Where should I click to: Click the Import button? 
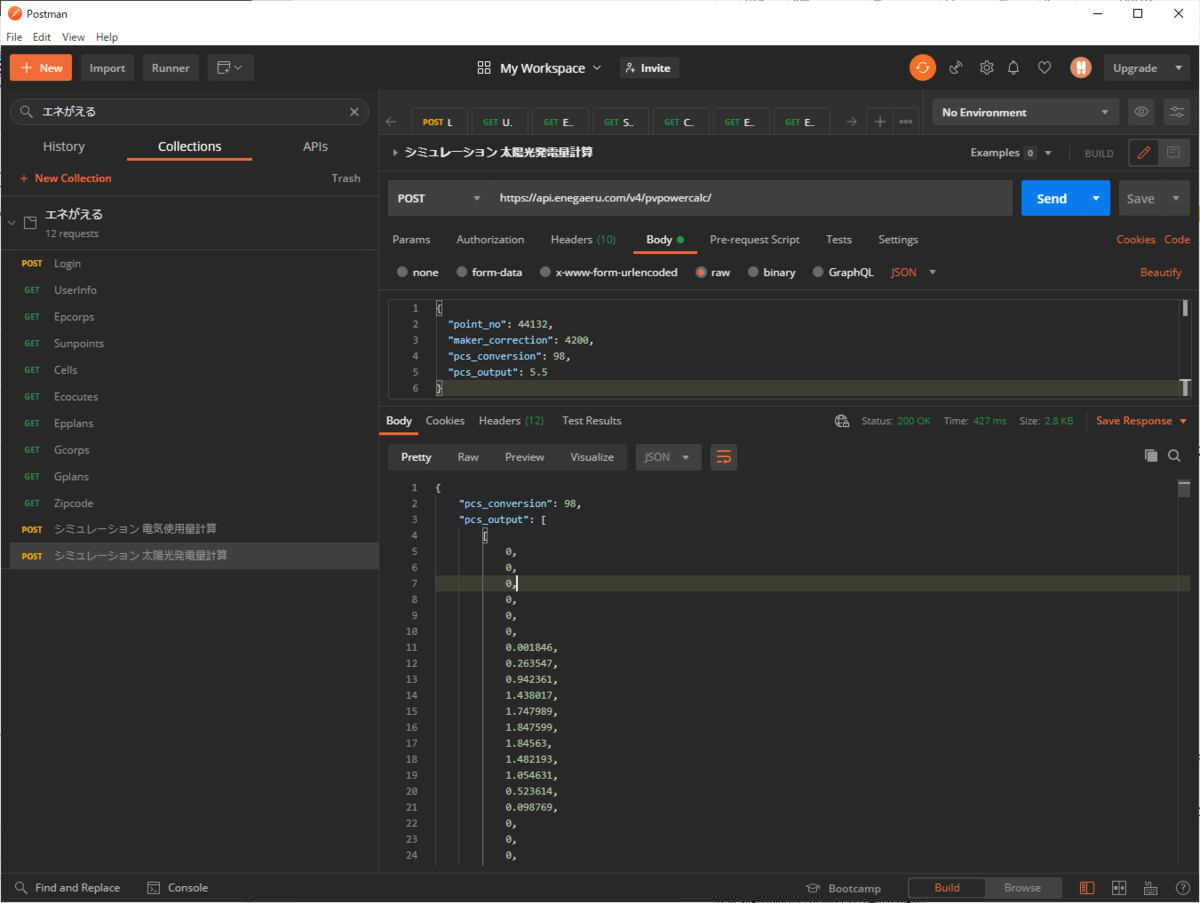[x=107, y=68]
